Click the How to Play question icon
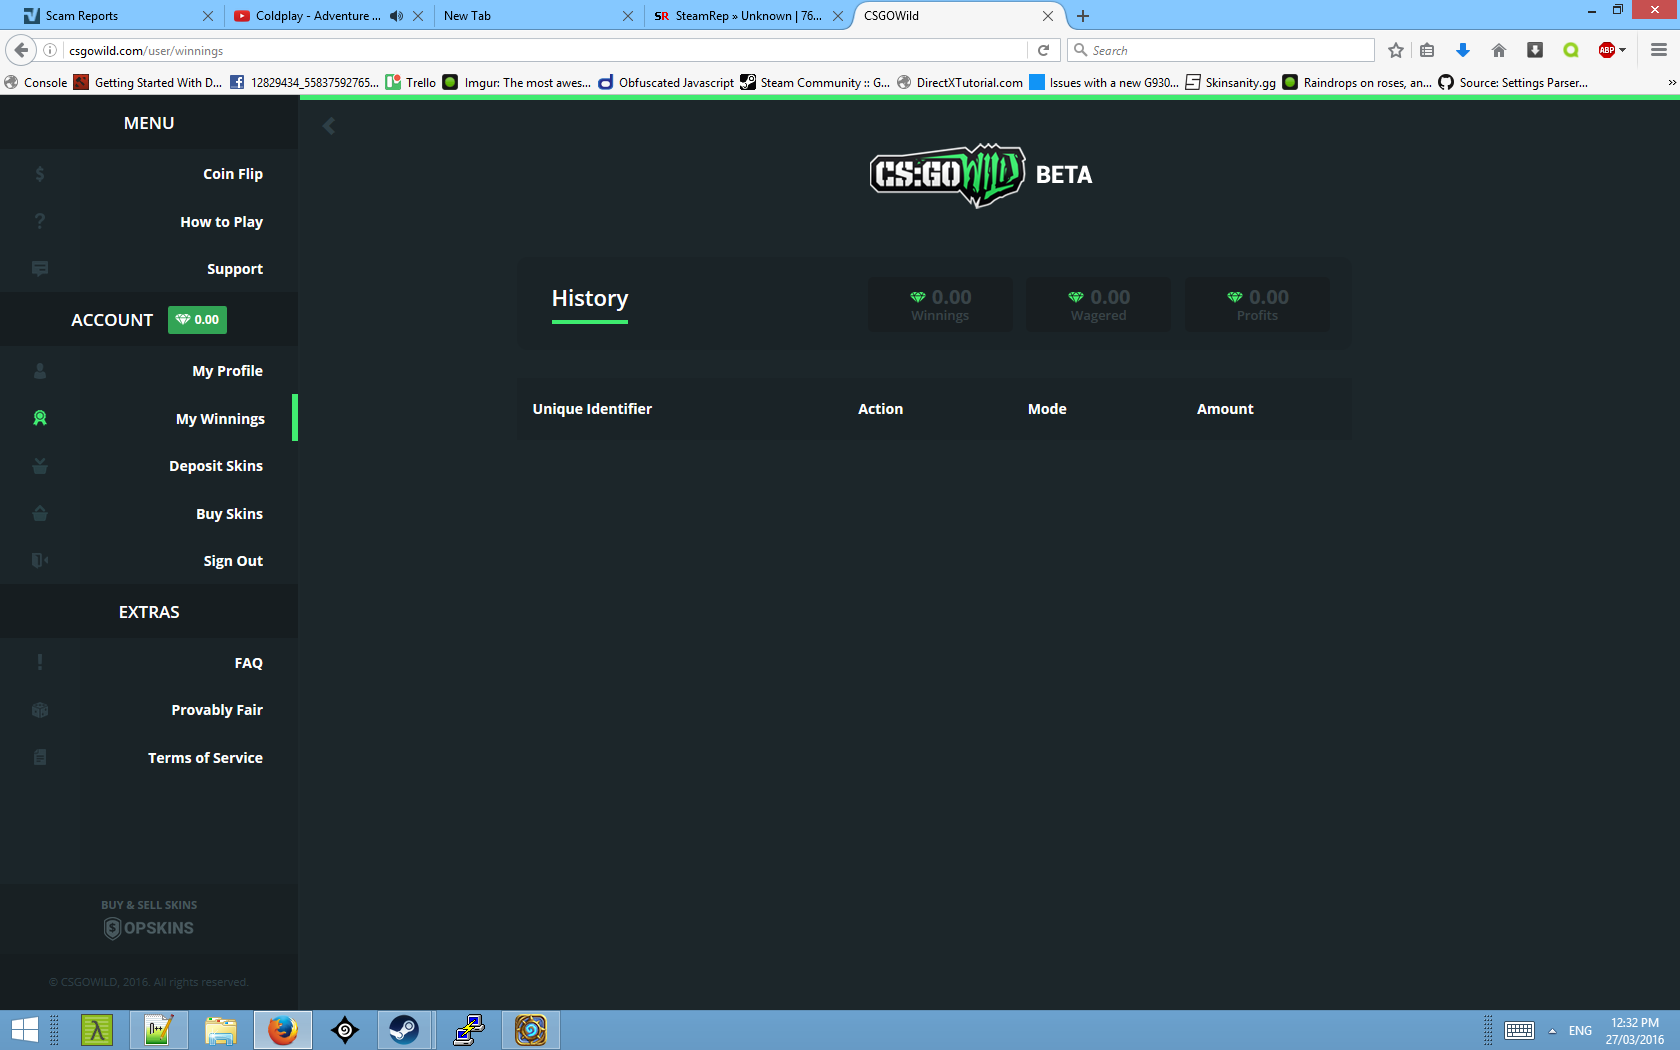Image resolution: width=1680 pixels, height=1050 pixels. (40, 221)
